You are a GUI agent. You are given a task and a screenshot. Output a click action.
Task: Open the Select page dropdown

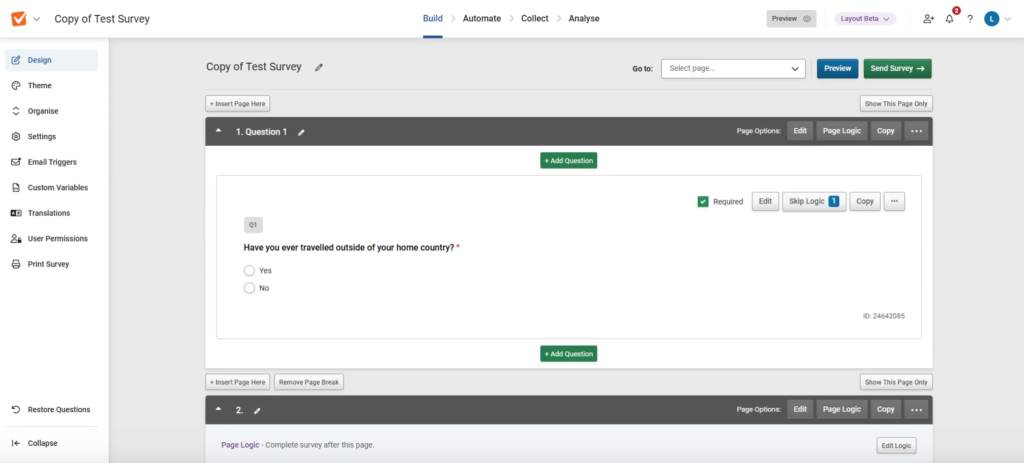point(733,69)
